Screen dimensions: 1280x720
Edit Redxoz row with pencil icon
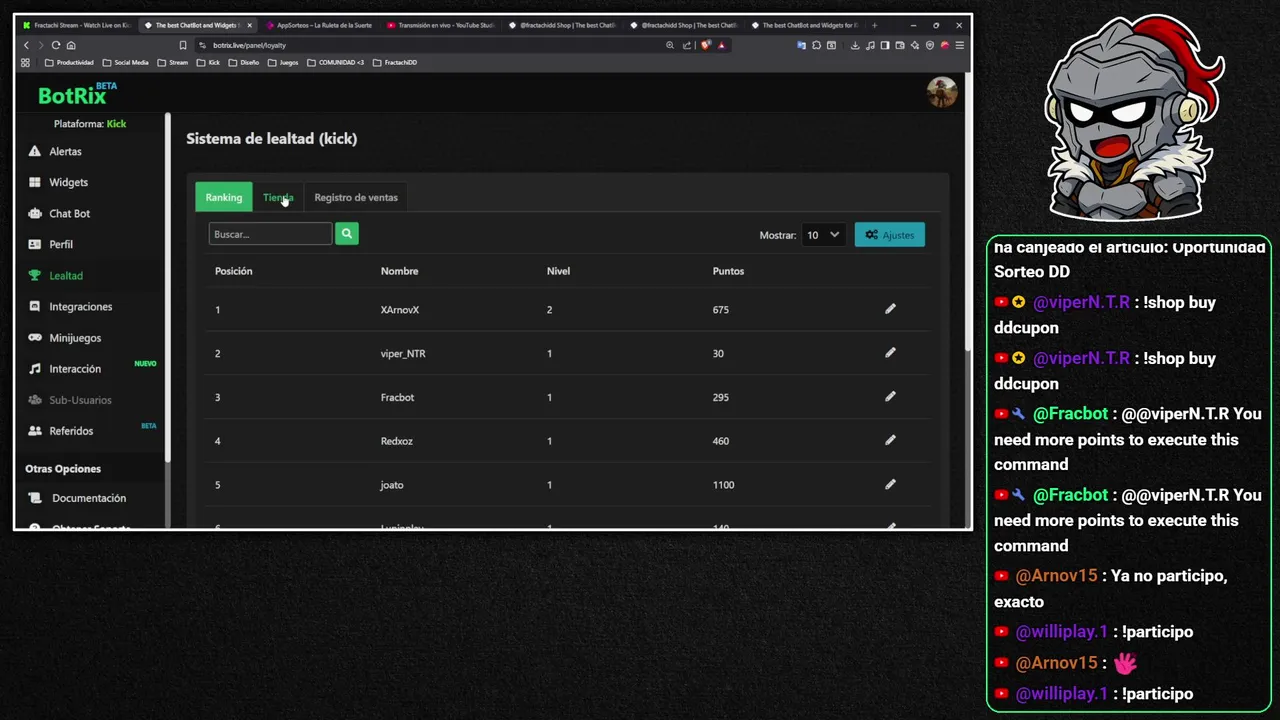pyautogui.click(x=890, y=441)
